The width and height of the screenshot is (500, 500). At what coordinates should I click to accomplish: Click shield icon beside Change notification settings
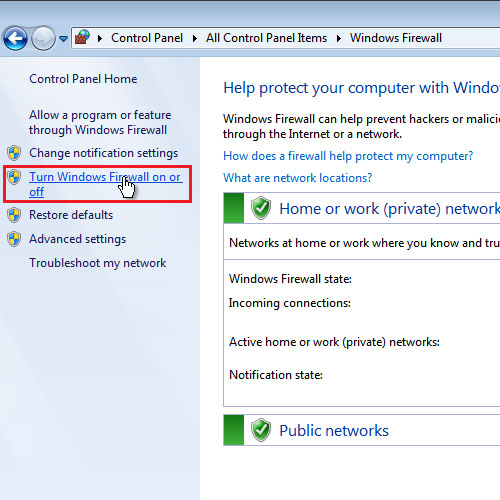click(x=14, y=153)
